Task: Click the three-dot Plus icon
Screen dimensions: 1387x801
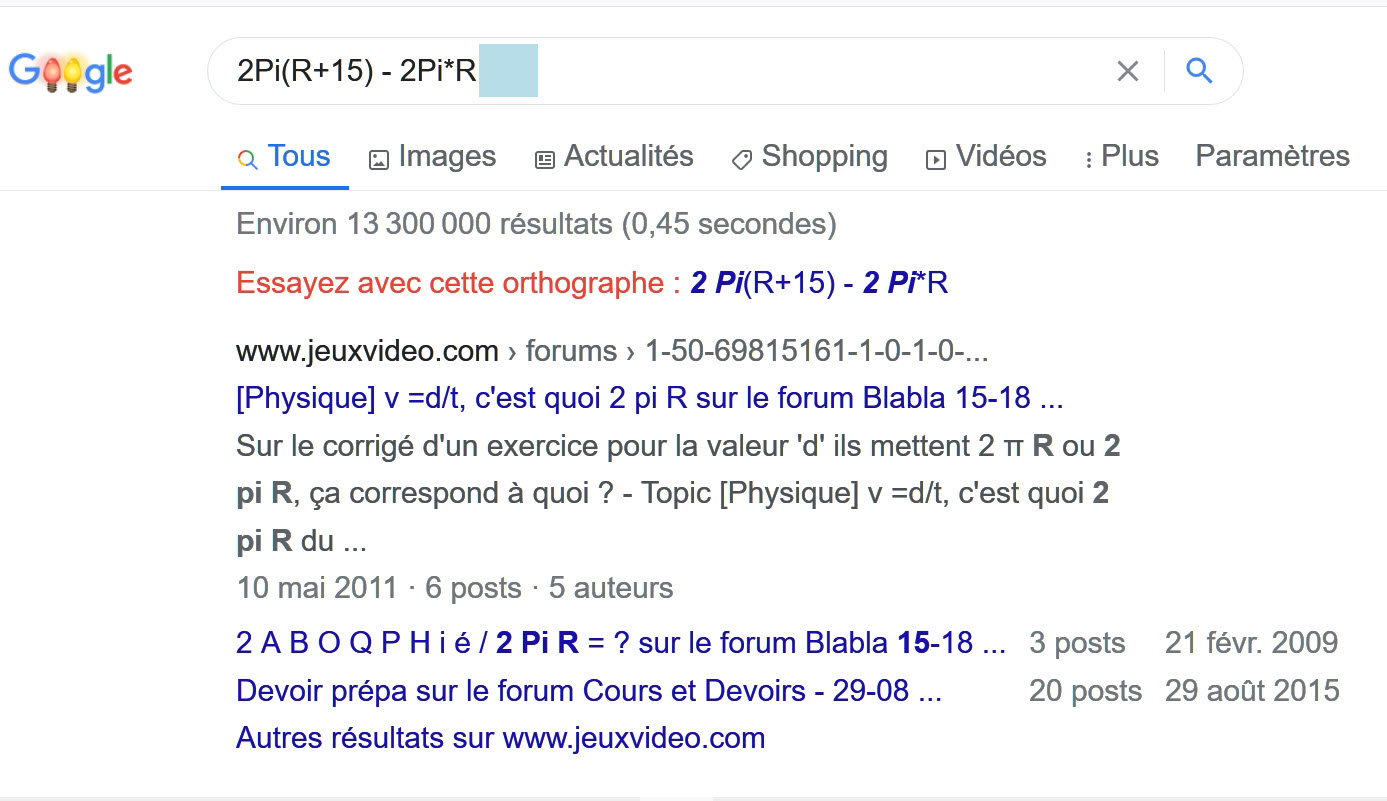Action: pyautogui.click(x=1088, y=159)
